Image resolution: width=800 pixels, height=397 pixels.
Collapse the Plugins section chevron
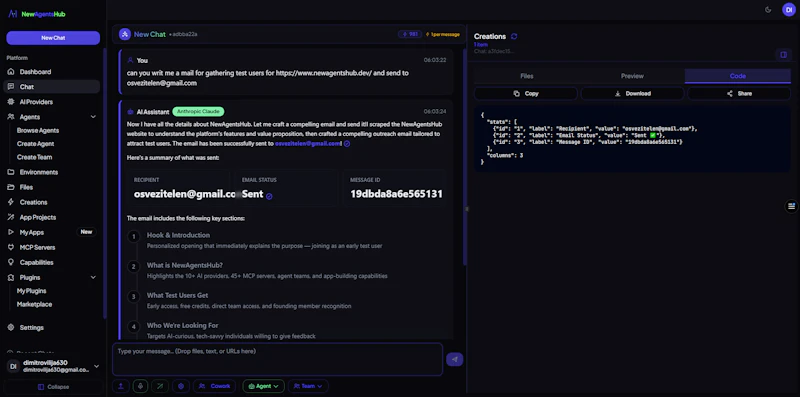93,278
